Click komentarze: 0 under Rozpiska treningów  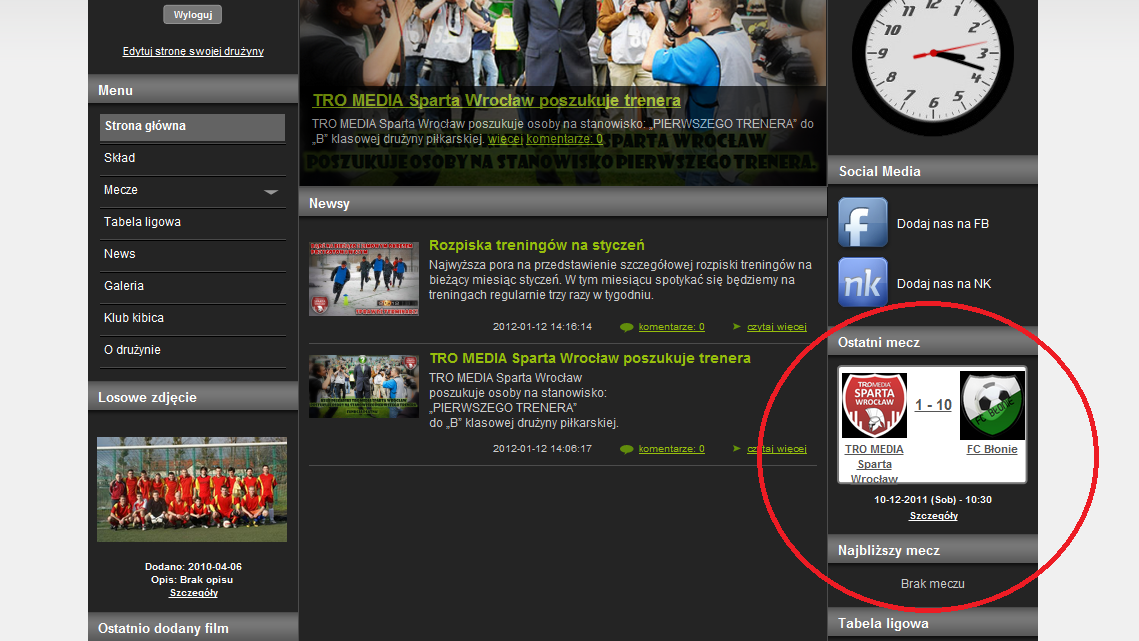pyautogui.click(x=671, y=327)
